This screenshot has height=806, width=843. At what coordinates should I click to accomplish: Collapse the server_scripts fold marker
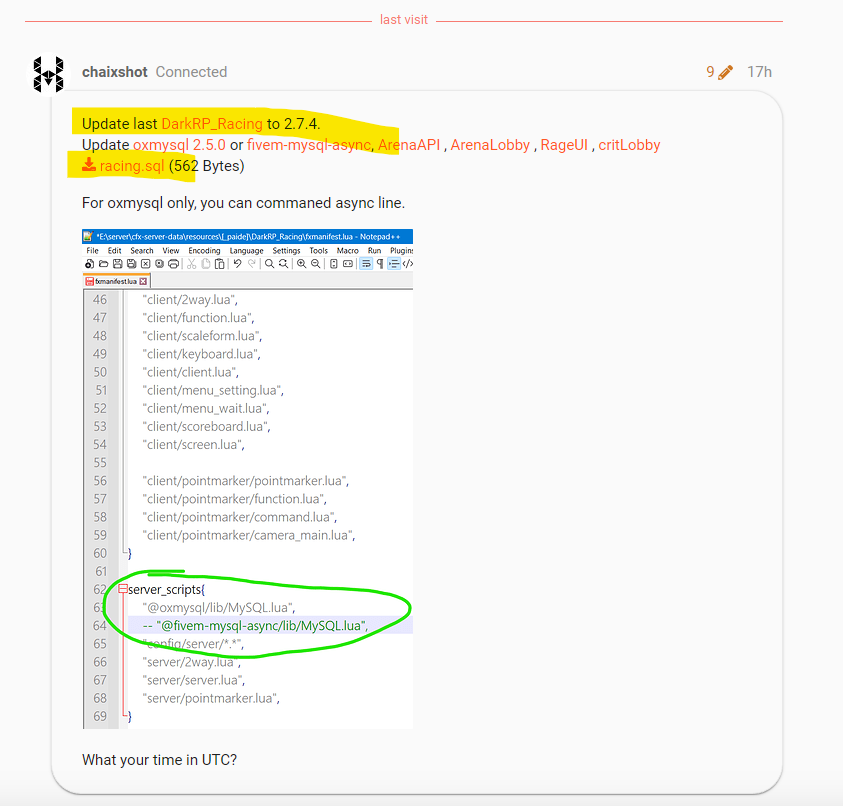pos(123,589)
